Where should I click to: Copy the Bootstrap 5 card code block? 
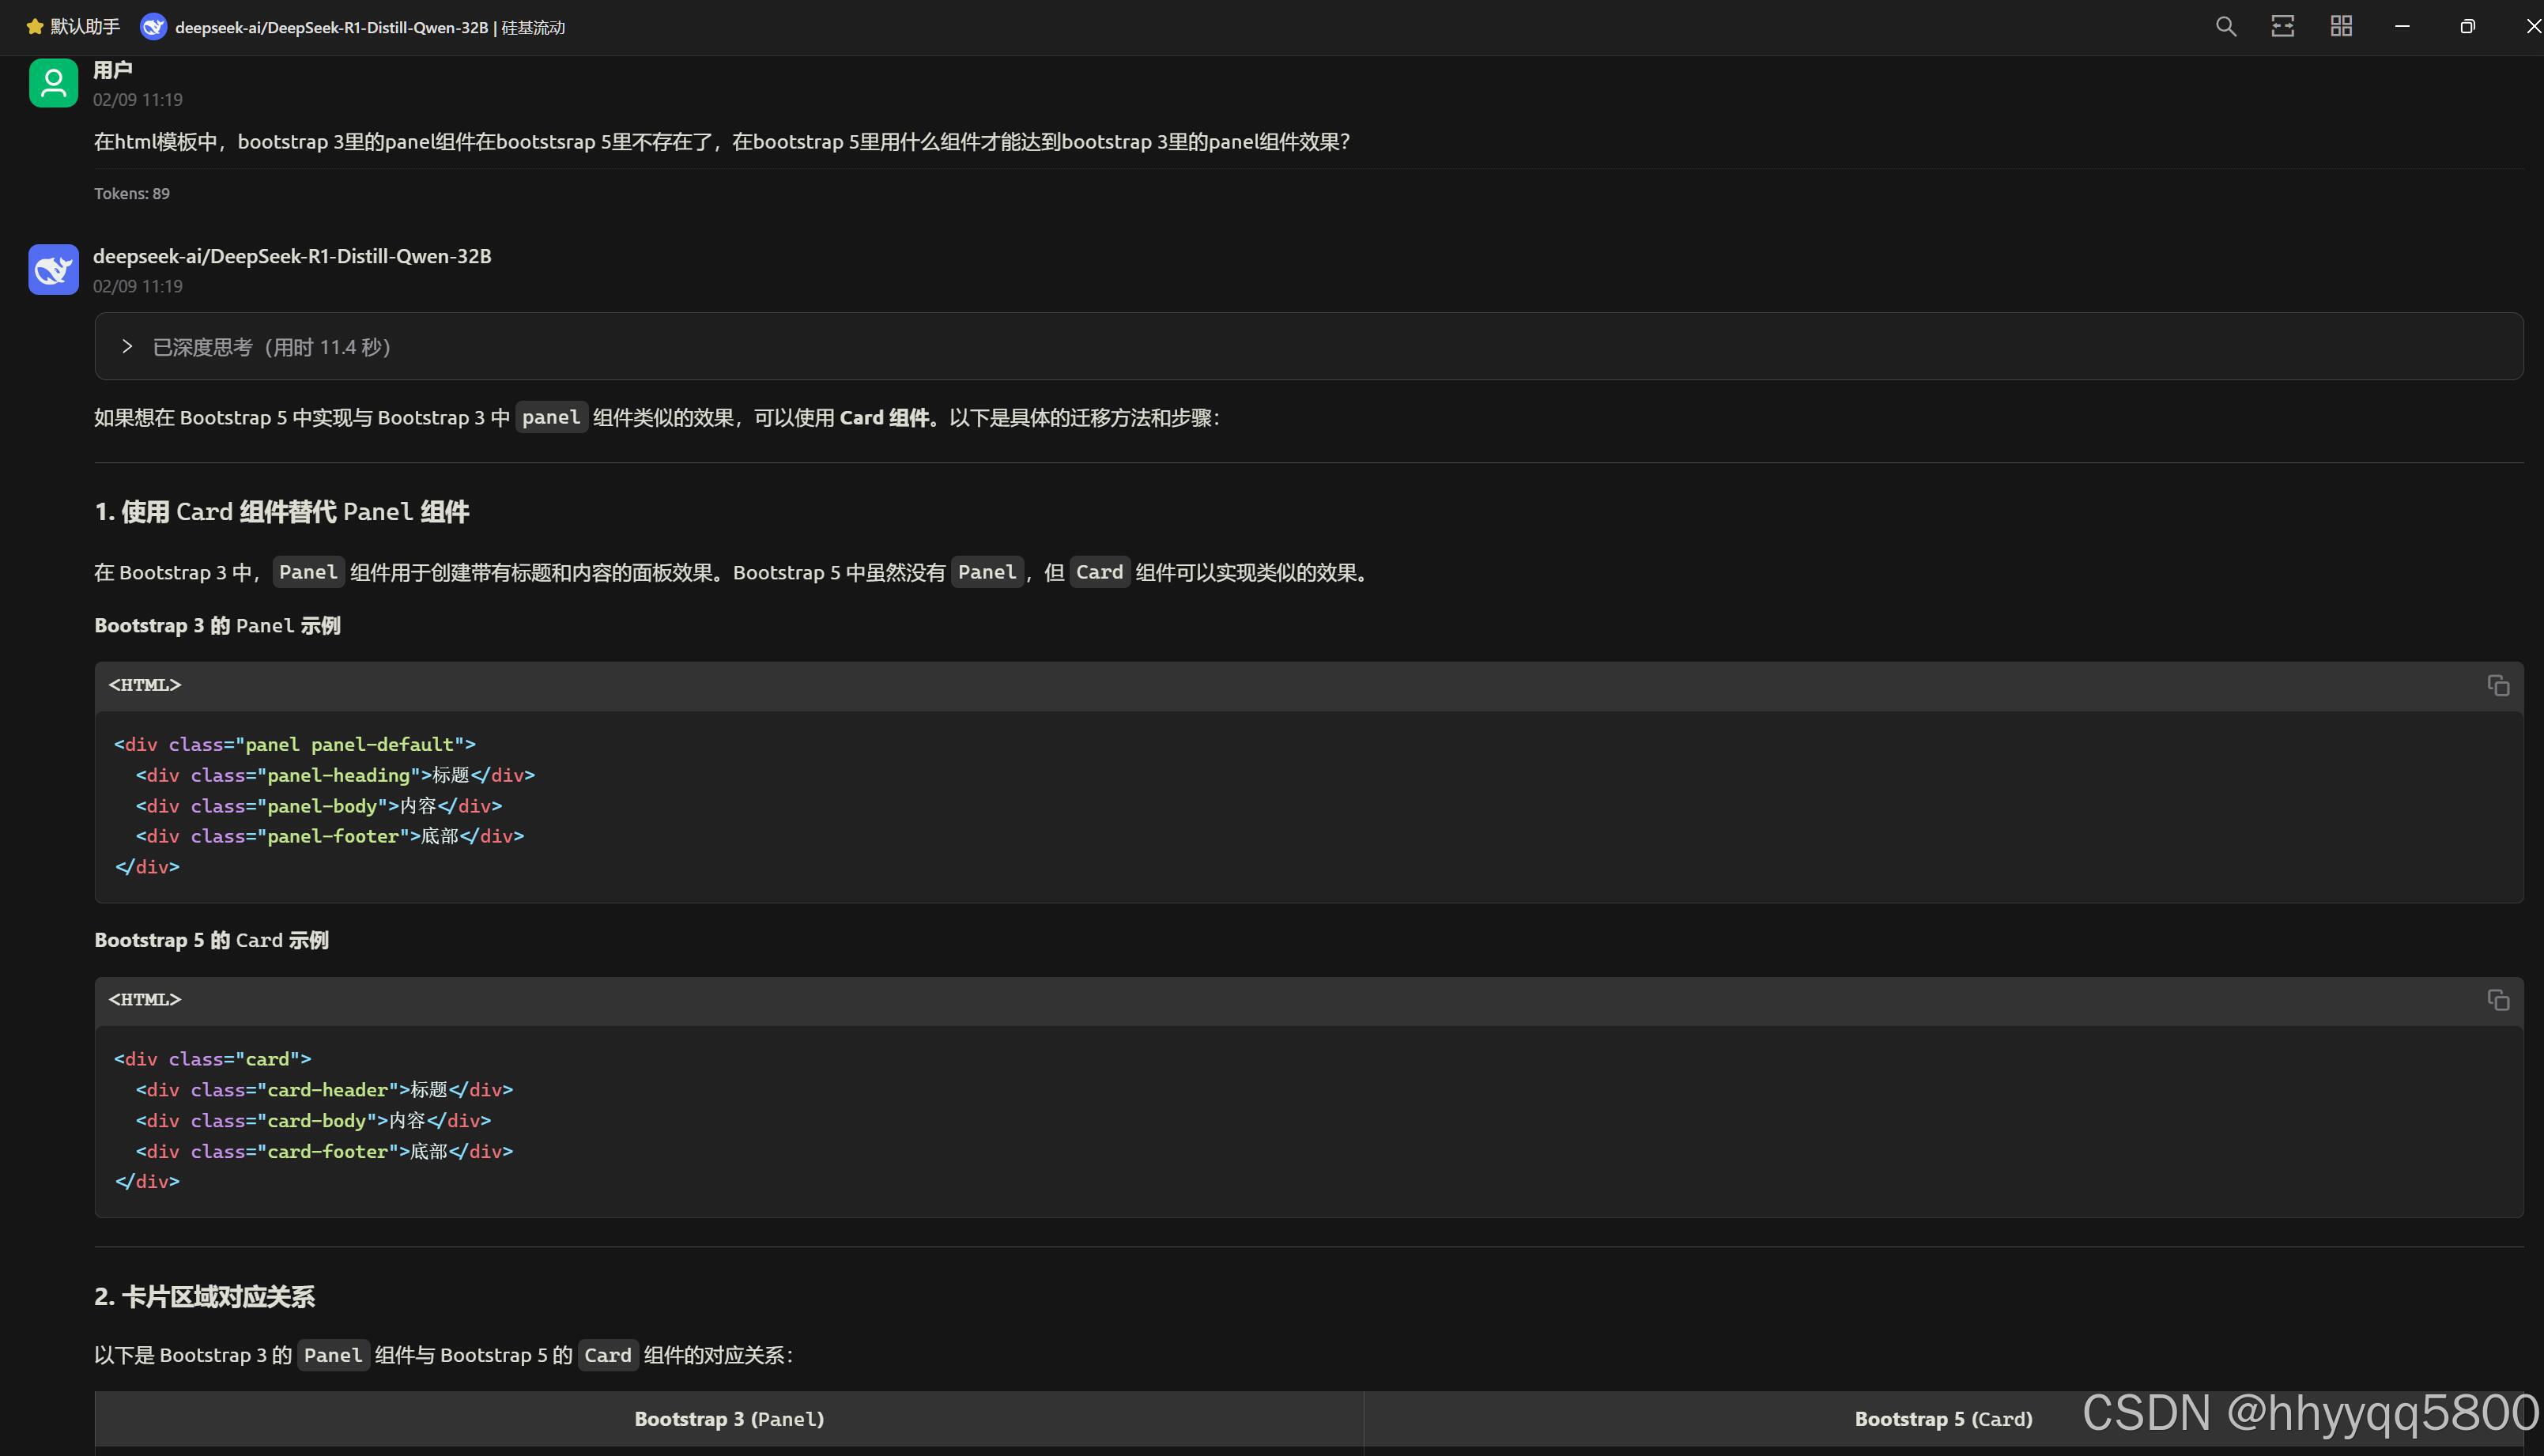pyautogui.click(x=2497, y=1000)
